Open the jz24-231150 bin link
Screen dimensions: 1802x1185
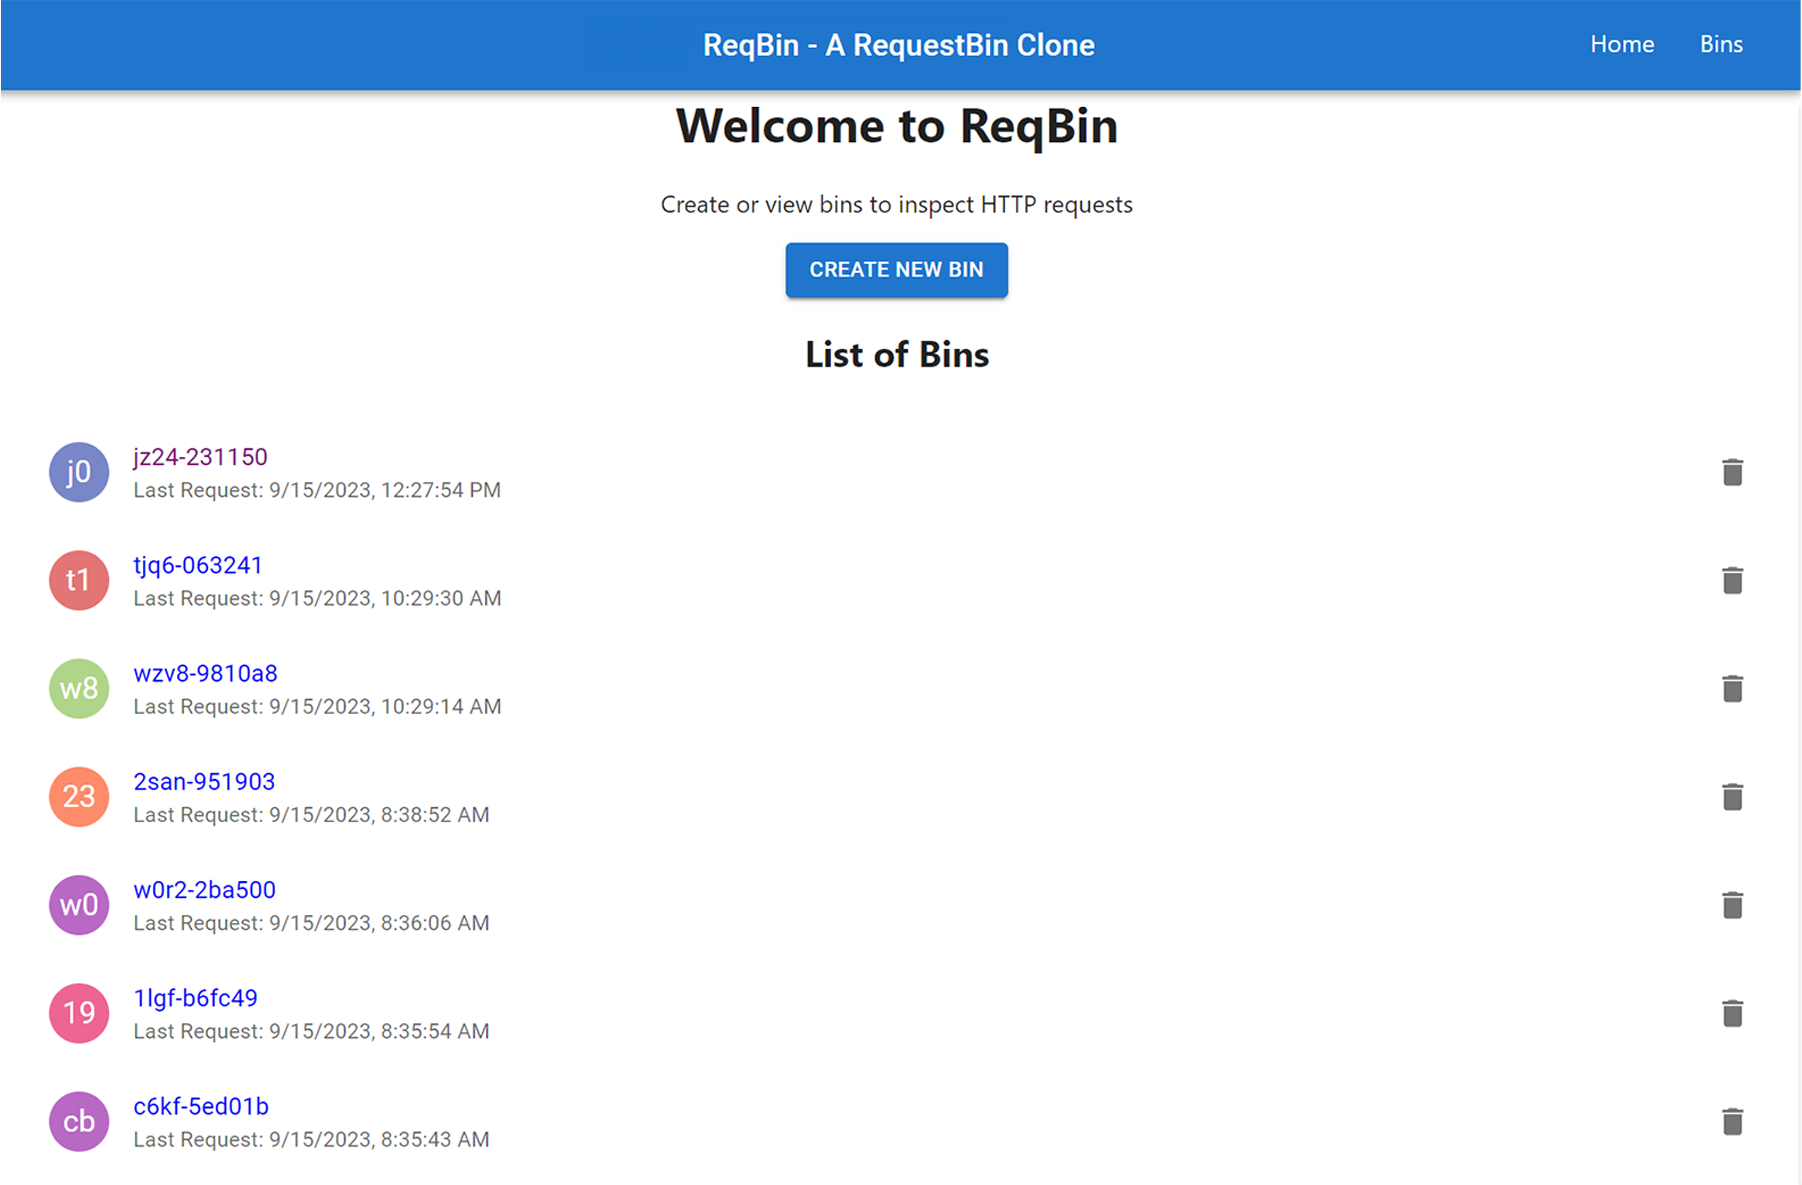[200, 457]
